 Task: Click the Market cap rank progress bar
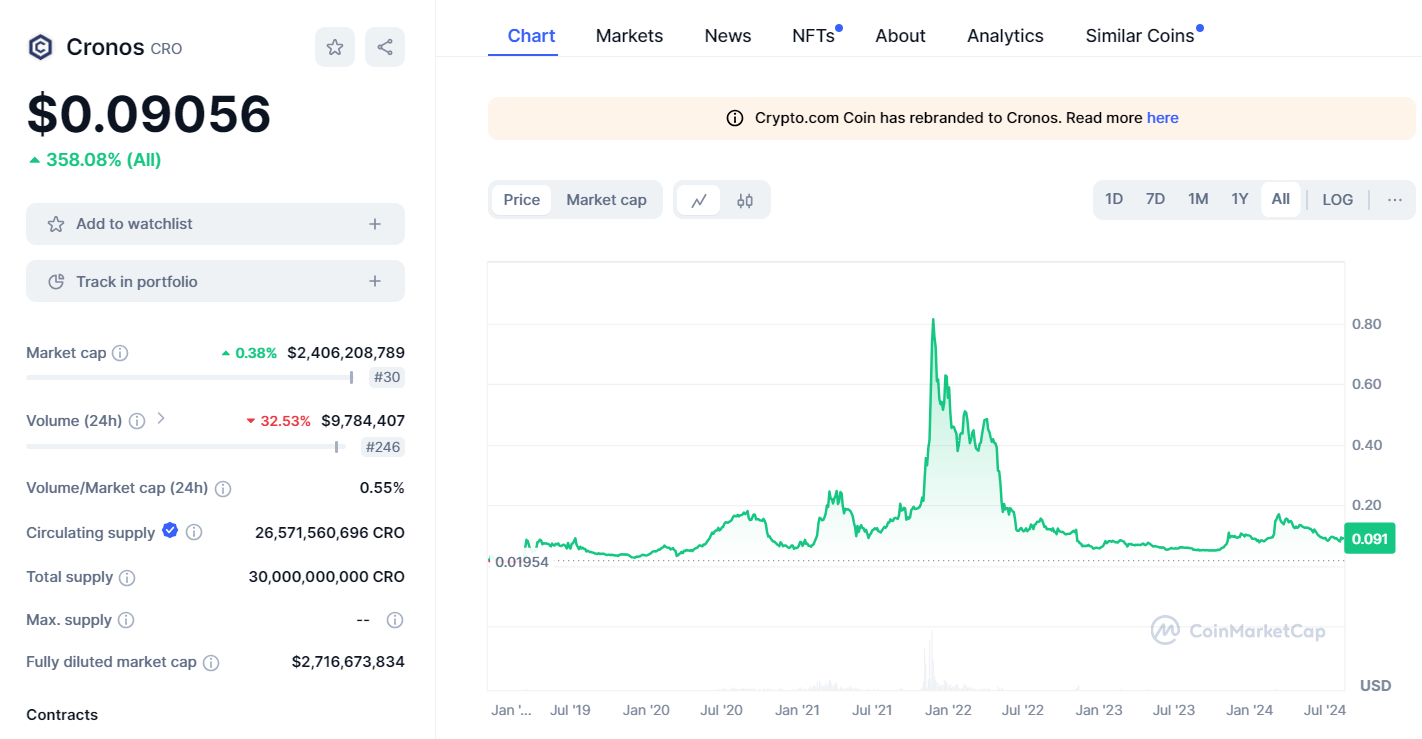click(190, 377)
